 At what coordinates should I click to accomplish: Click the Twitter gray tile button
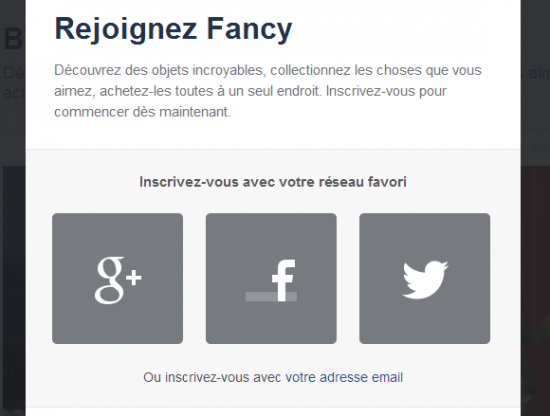coord(424,279)
